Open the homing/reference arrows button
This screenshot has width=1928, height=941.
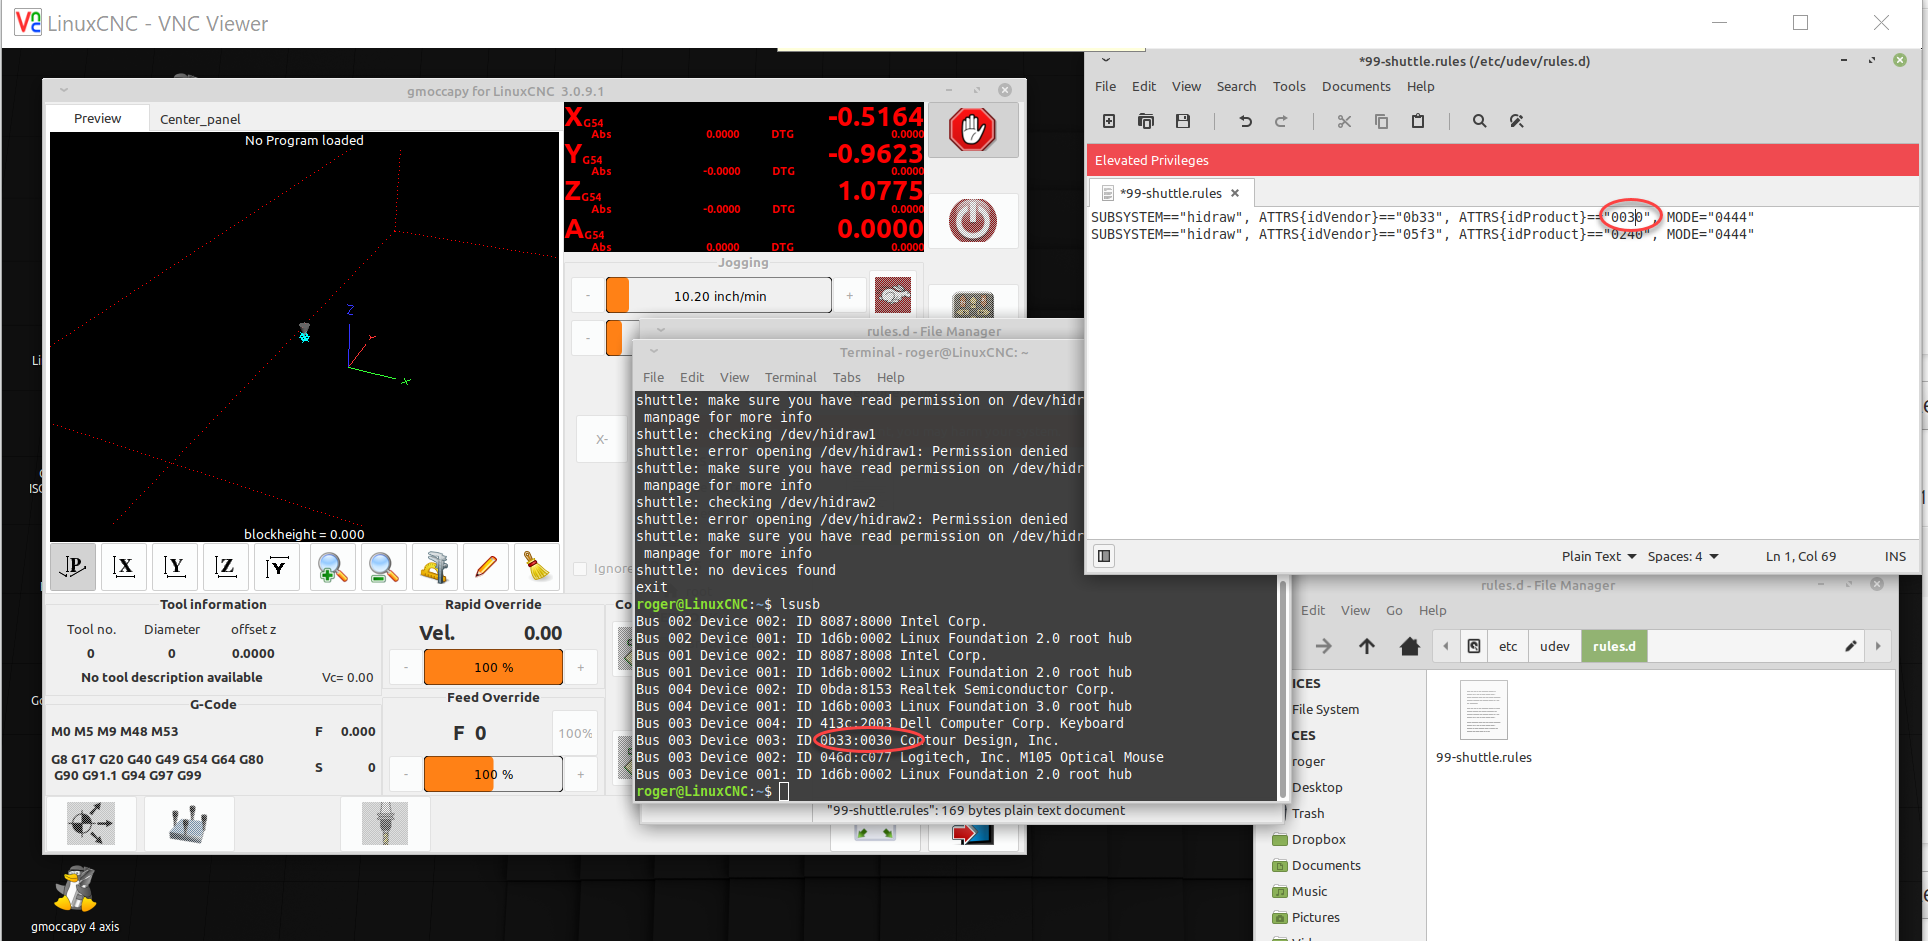[x=91, y=824]
